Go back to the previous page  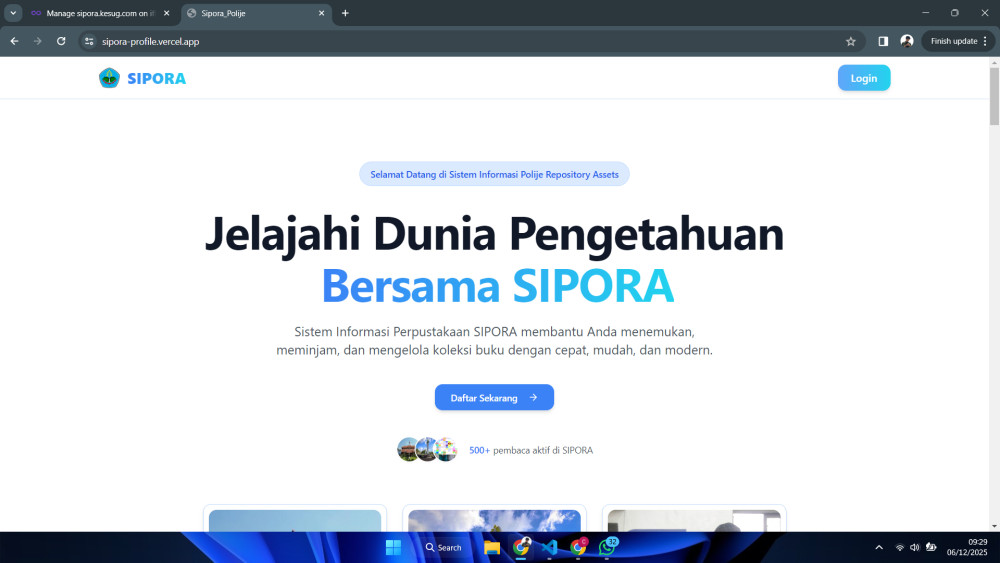pyautogui.click(x=14, y=41)
